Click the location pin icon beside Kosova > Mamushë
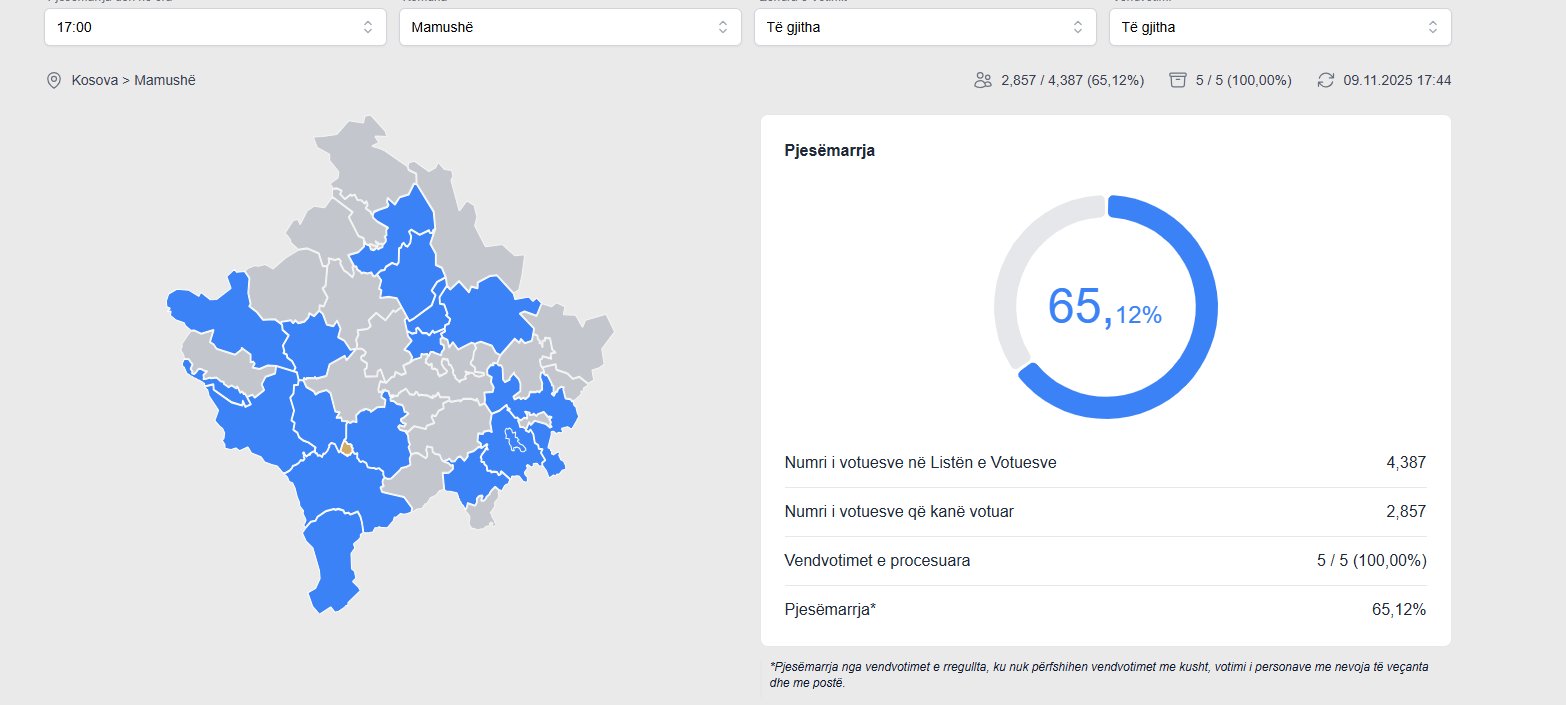1566x705 pixels. click(x=54, y=80)
